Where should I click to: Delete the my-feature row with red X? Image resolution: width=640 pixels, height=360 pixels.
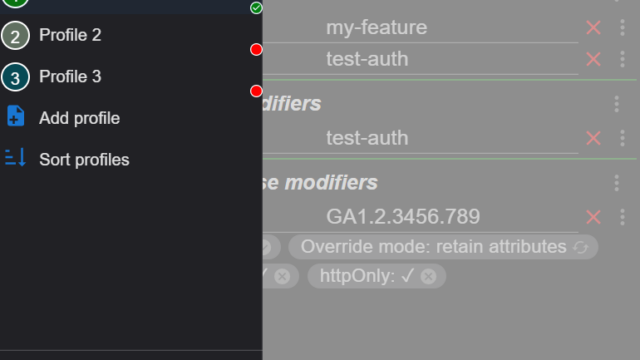[x=593, y=28]
